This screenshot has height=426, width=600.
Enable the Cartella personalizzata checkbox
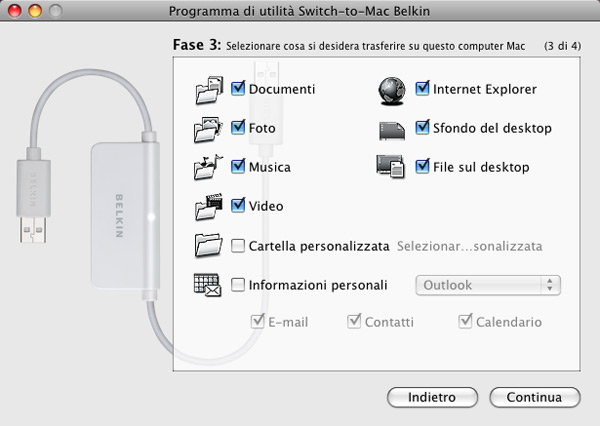[x=238, y=245]
